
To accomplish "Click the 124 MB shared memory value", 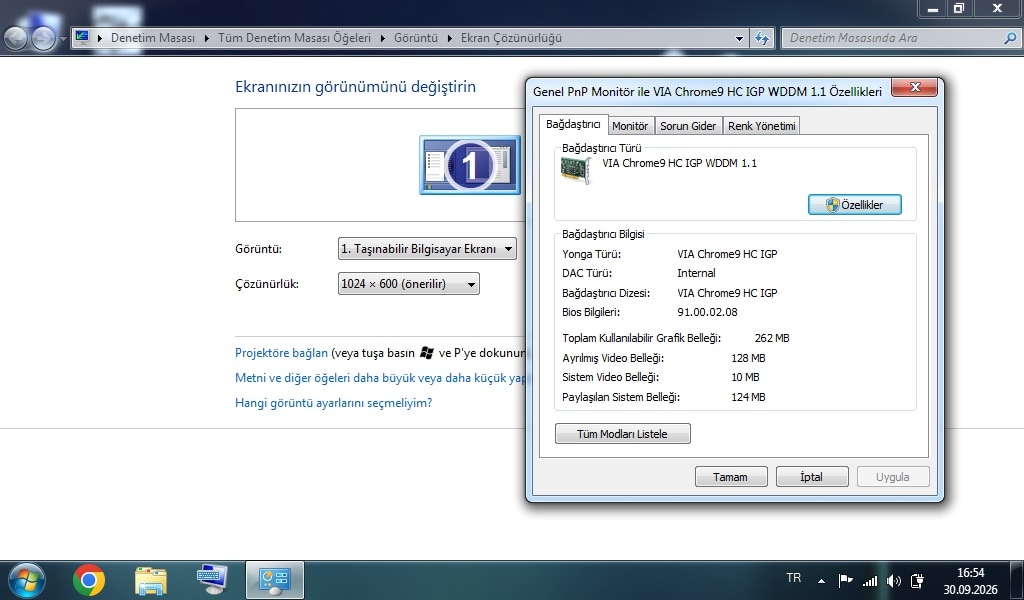I will click(748, 397).
